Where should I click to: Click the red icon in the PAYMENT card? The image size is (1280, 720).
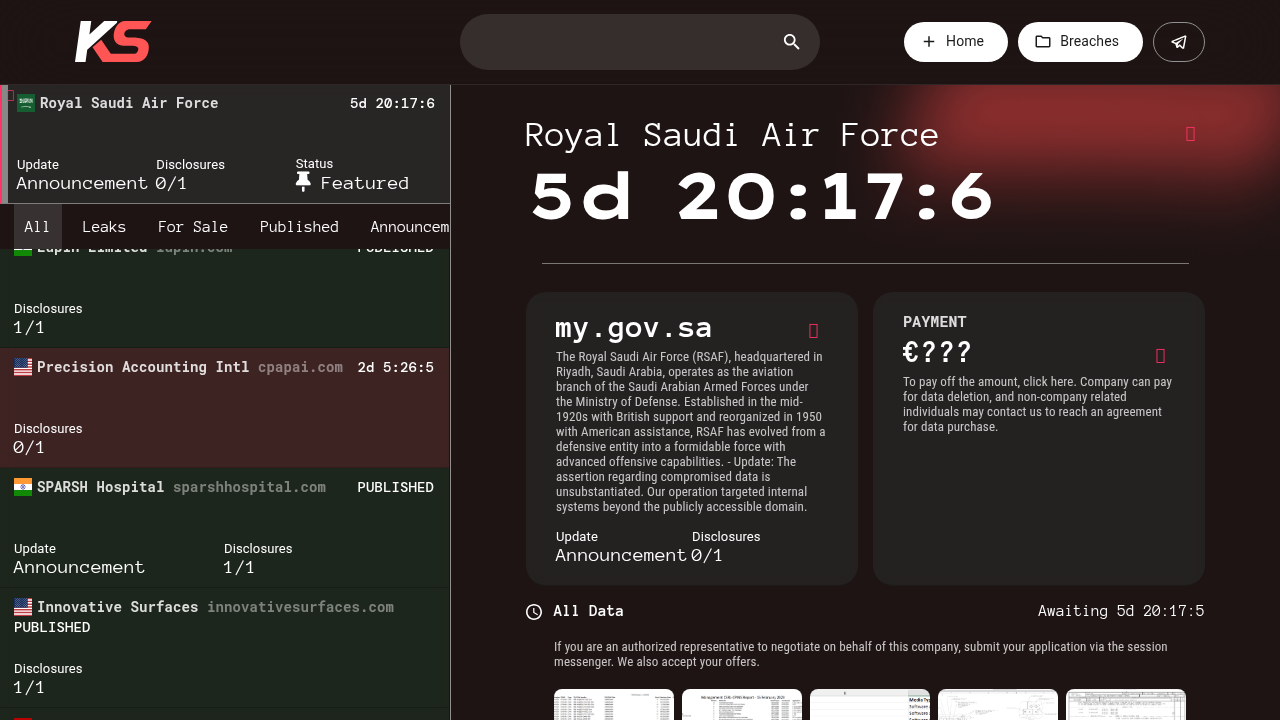coord(1160,356)
